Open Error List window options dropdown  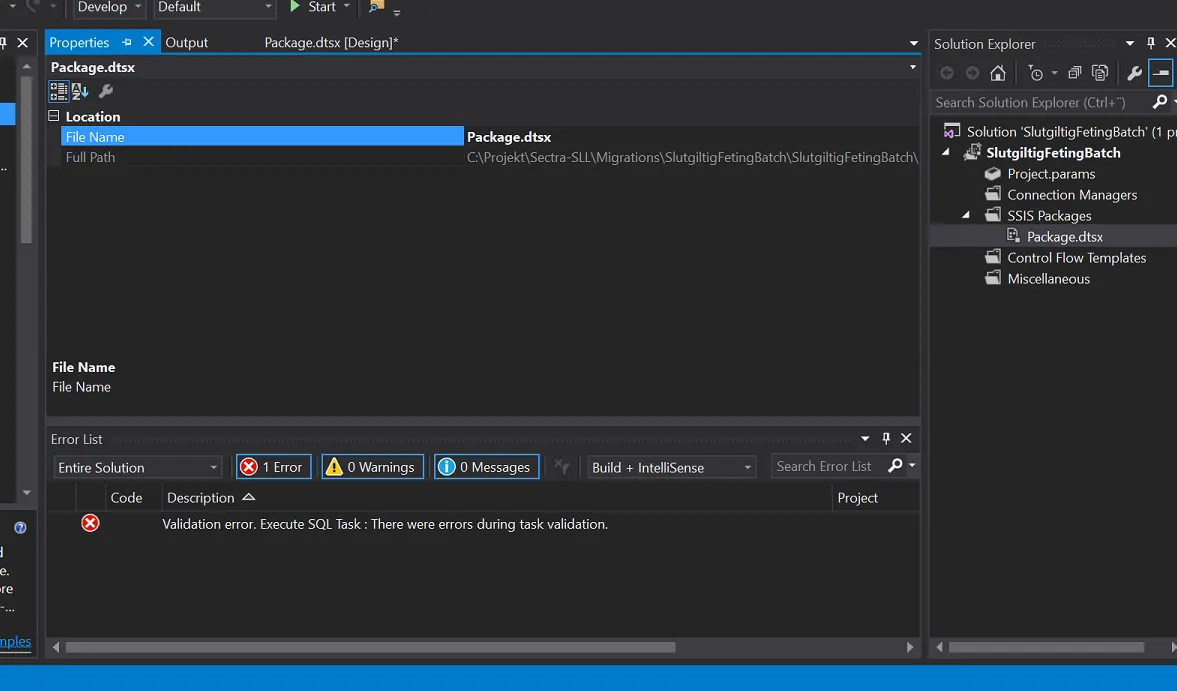pyautogui.click(x=865, y=438)
